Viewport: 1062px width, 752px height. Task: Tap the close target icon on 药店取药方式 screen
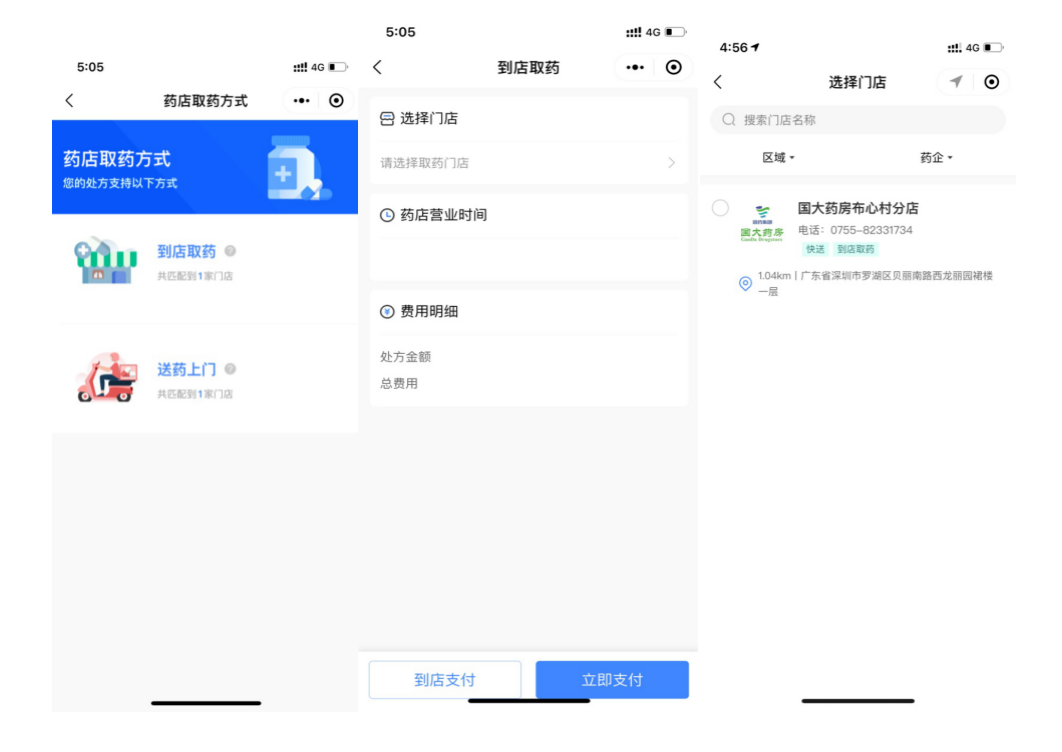[x=336, y=101]
